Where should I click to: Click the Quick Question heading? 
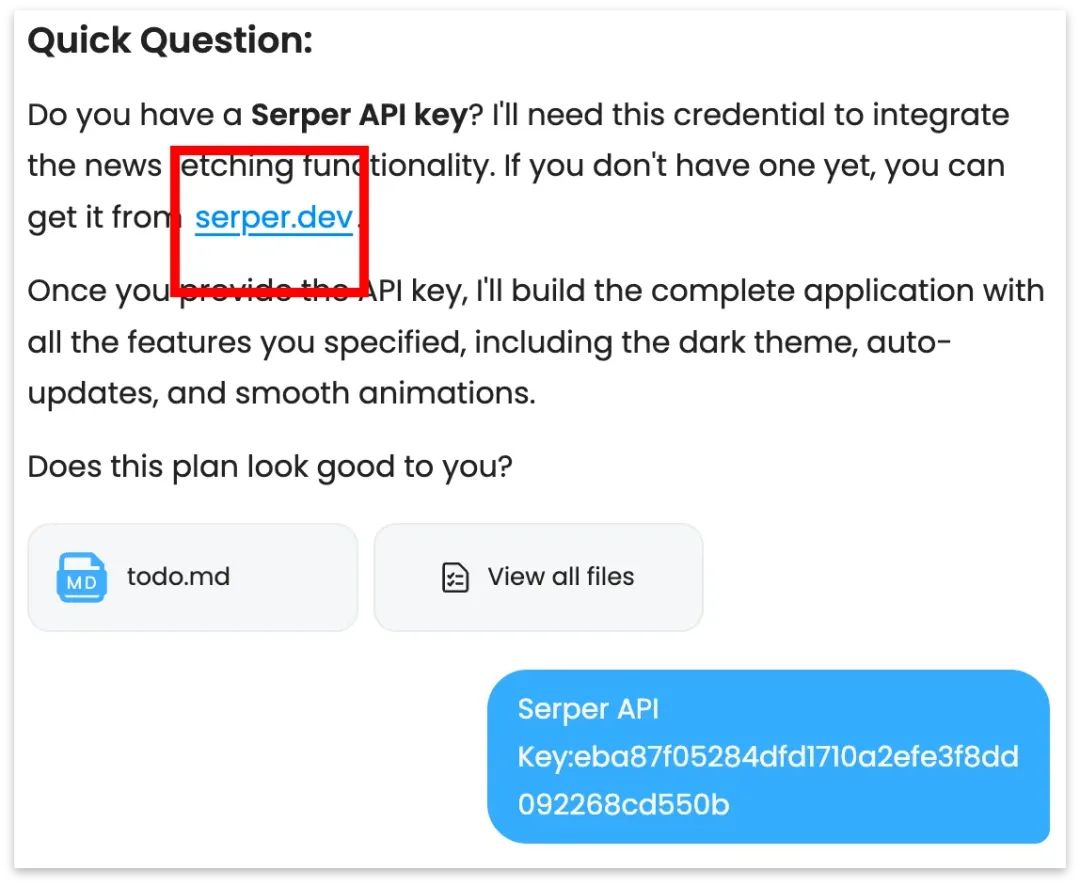click(x=170, y=40)
